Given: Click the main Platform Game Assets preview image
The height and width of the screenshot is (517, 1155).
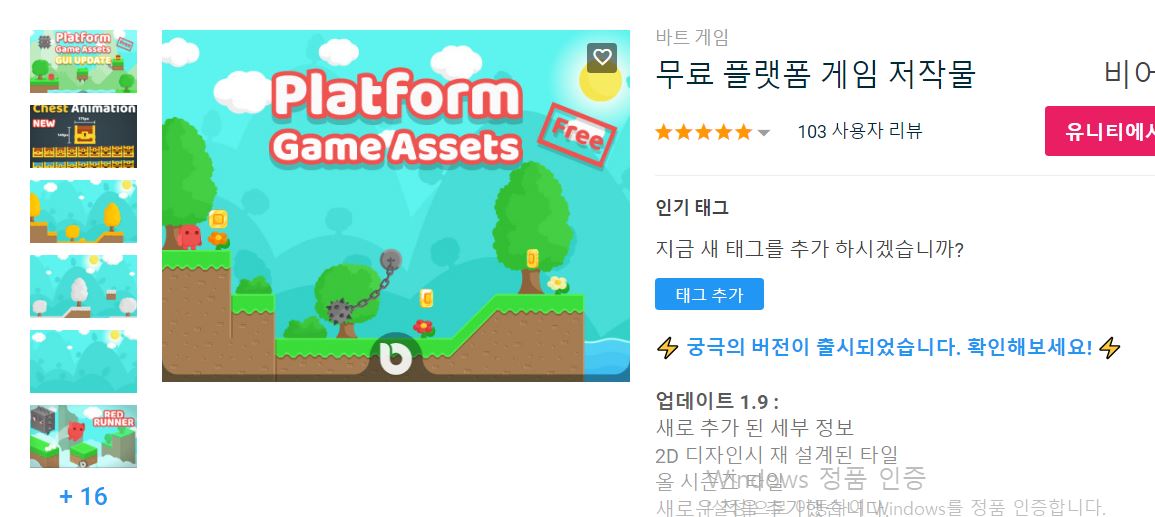Looking at the screenshot, I should [396, 206].
